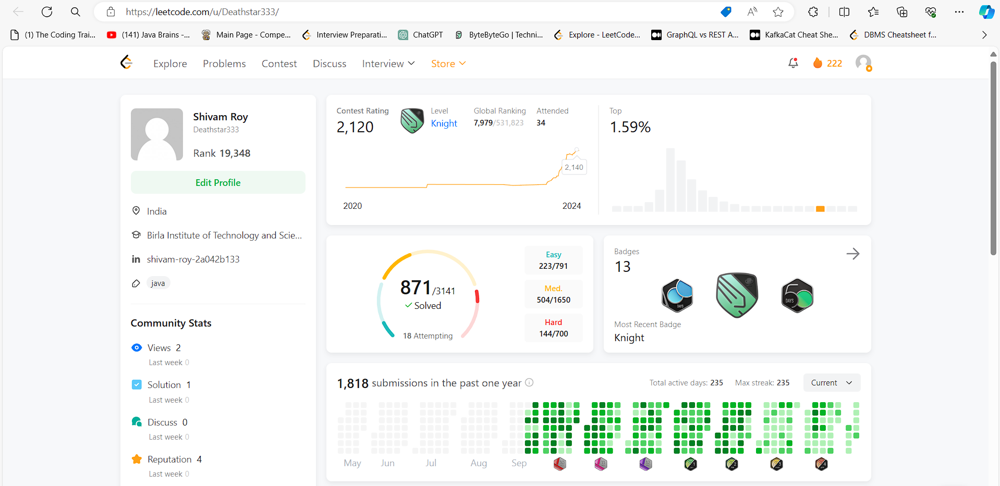Viewport: 1000px width, 486px height.
Task: Expand the Interview dropdown menu
Action: (x=388, y=64)
